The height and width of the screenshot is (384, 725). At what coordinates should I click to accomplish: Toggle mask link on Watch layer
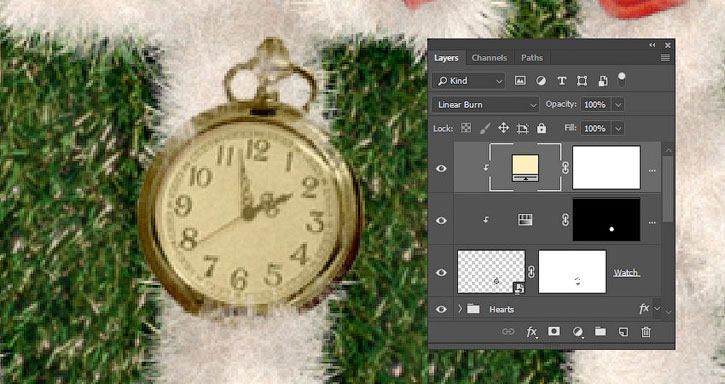point(531,272)
